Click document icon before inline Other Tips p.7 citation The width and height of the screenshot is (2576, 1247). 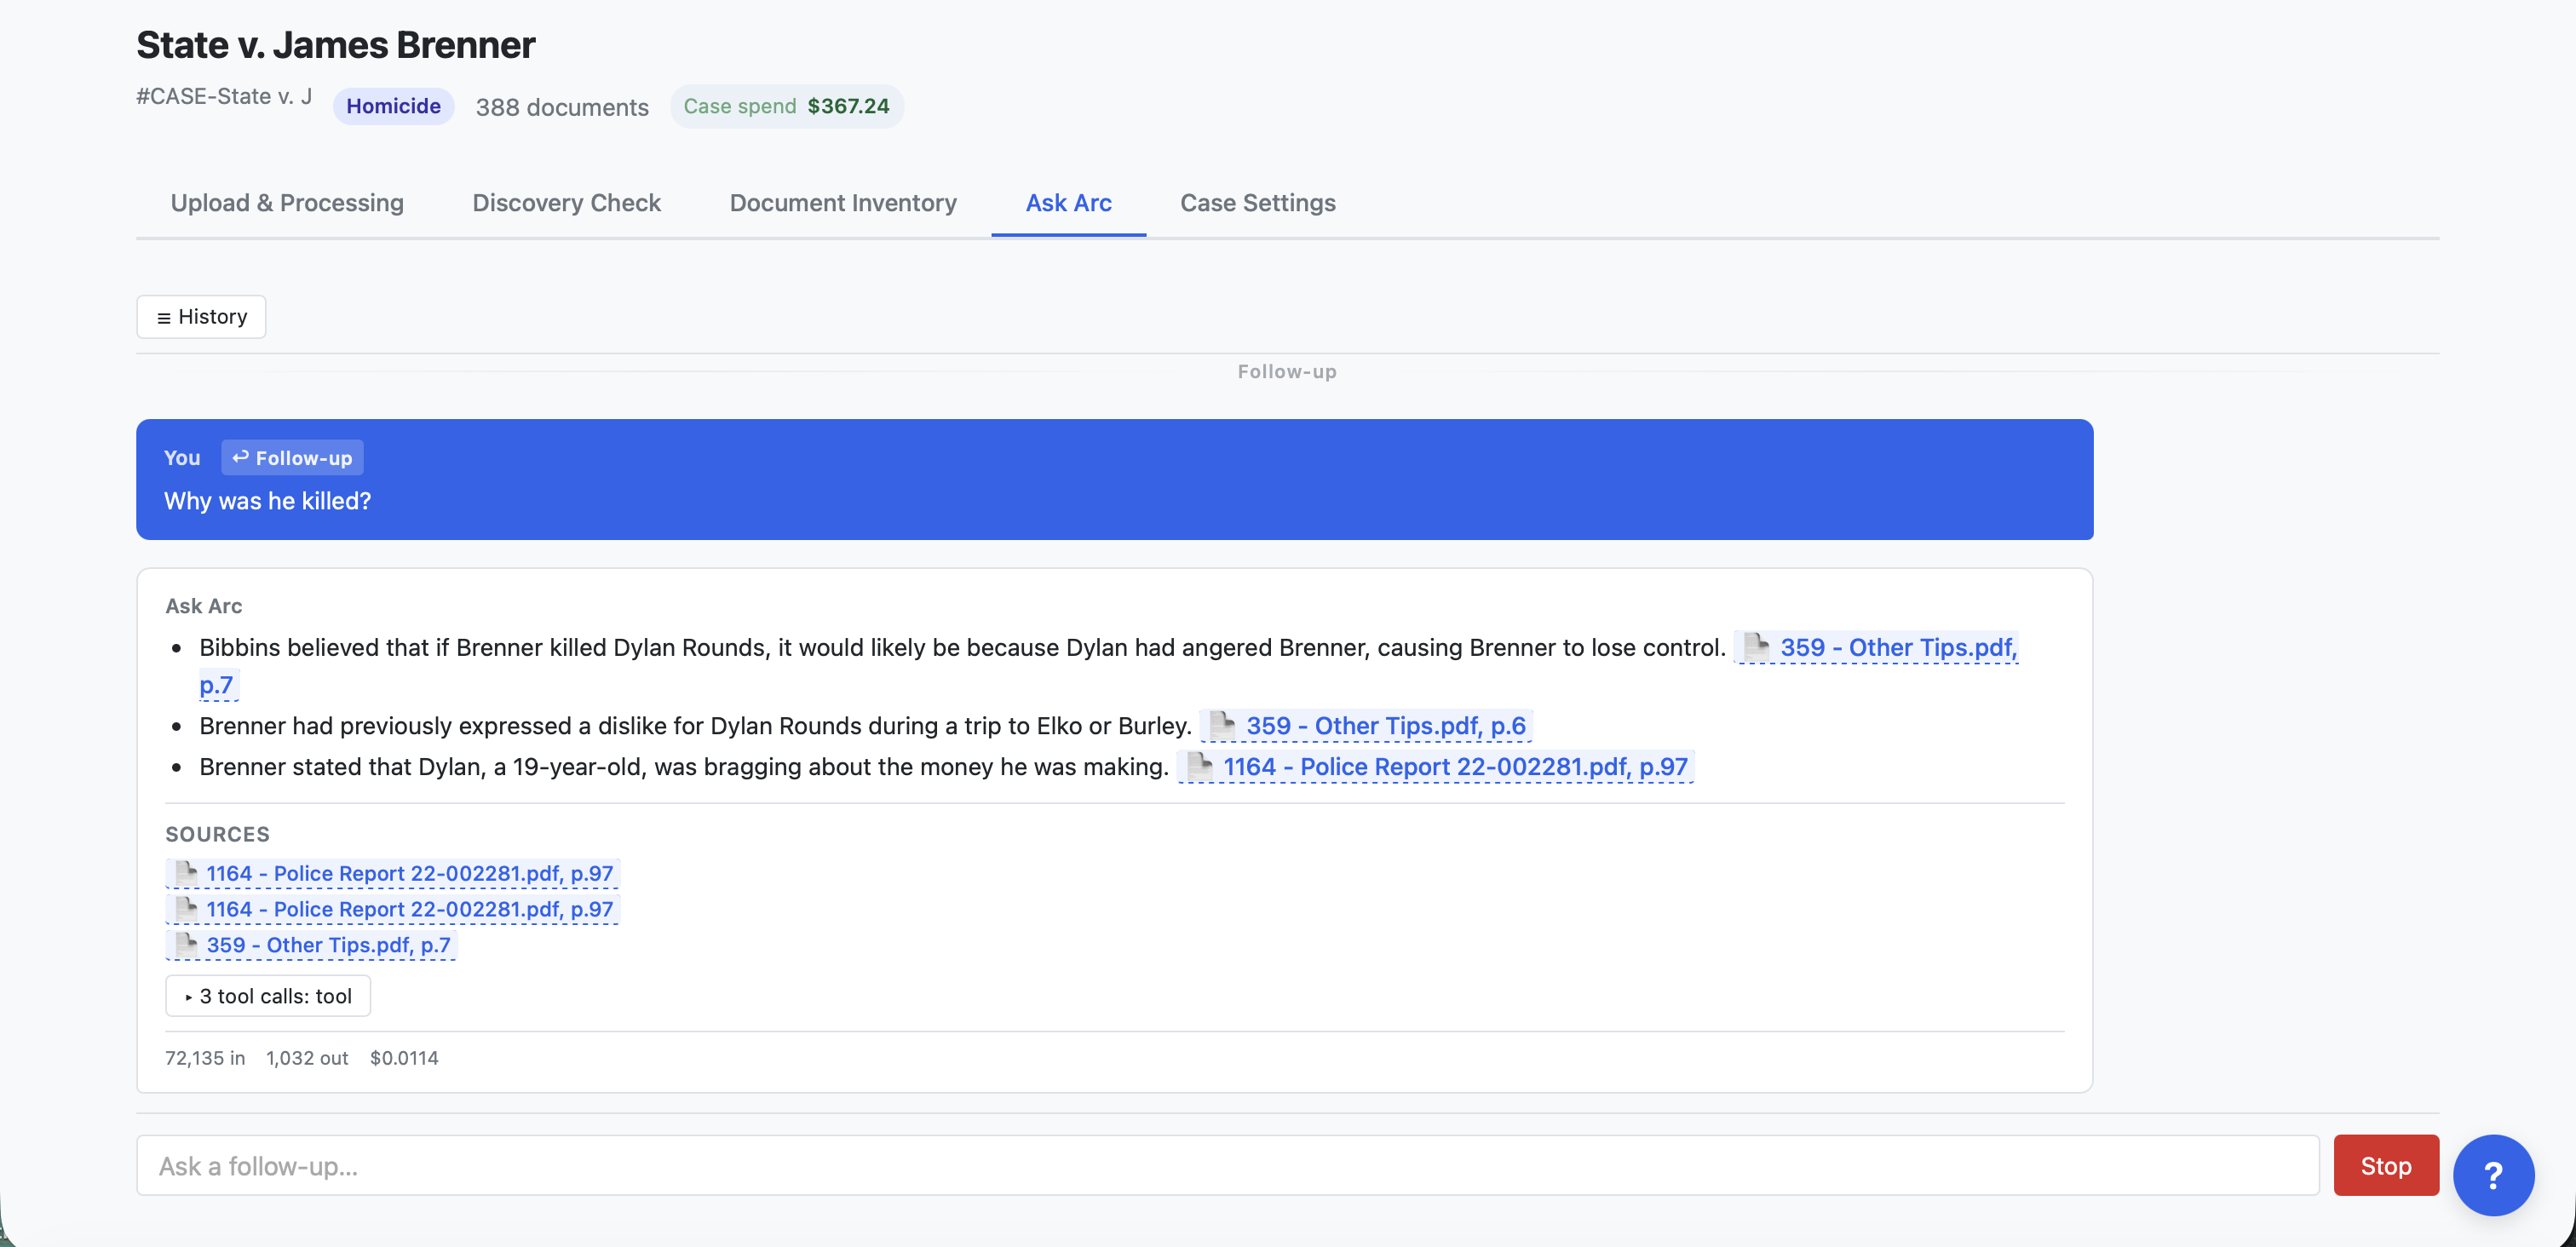pyautogui.click(x=1756, y=647)
